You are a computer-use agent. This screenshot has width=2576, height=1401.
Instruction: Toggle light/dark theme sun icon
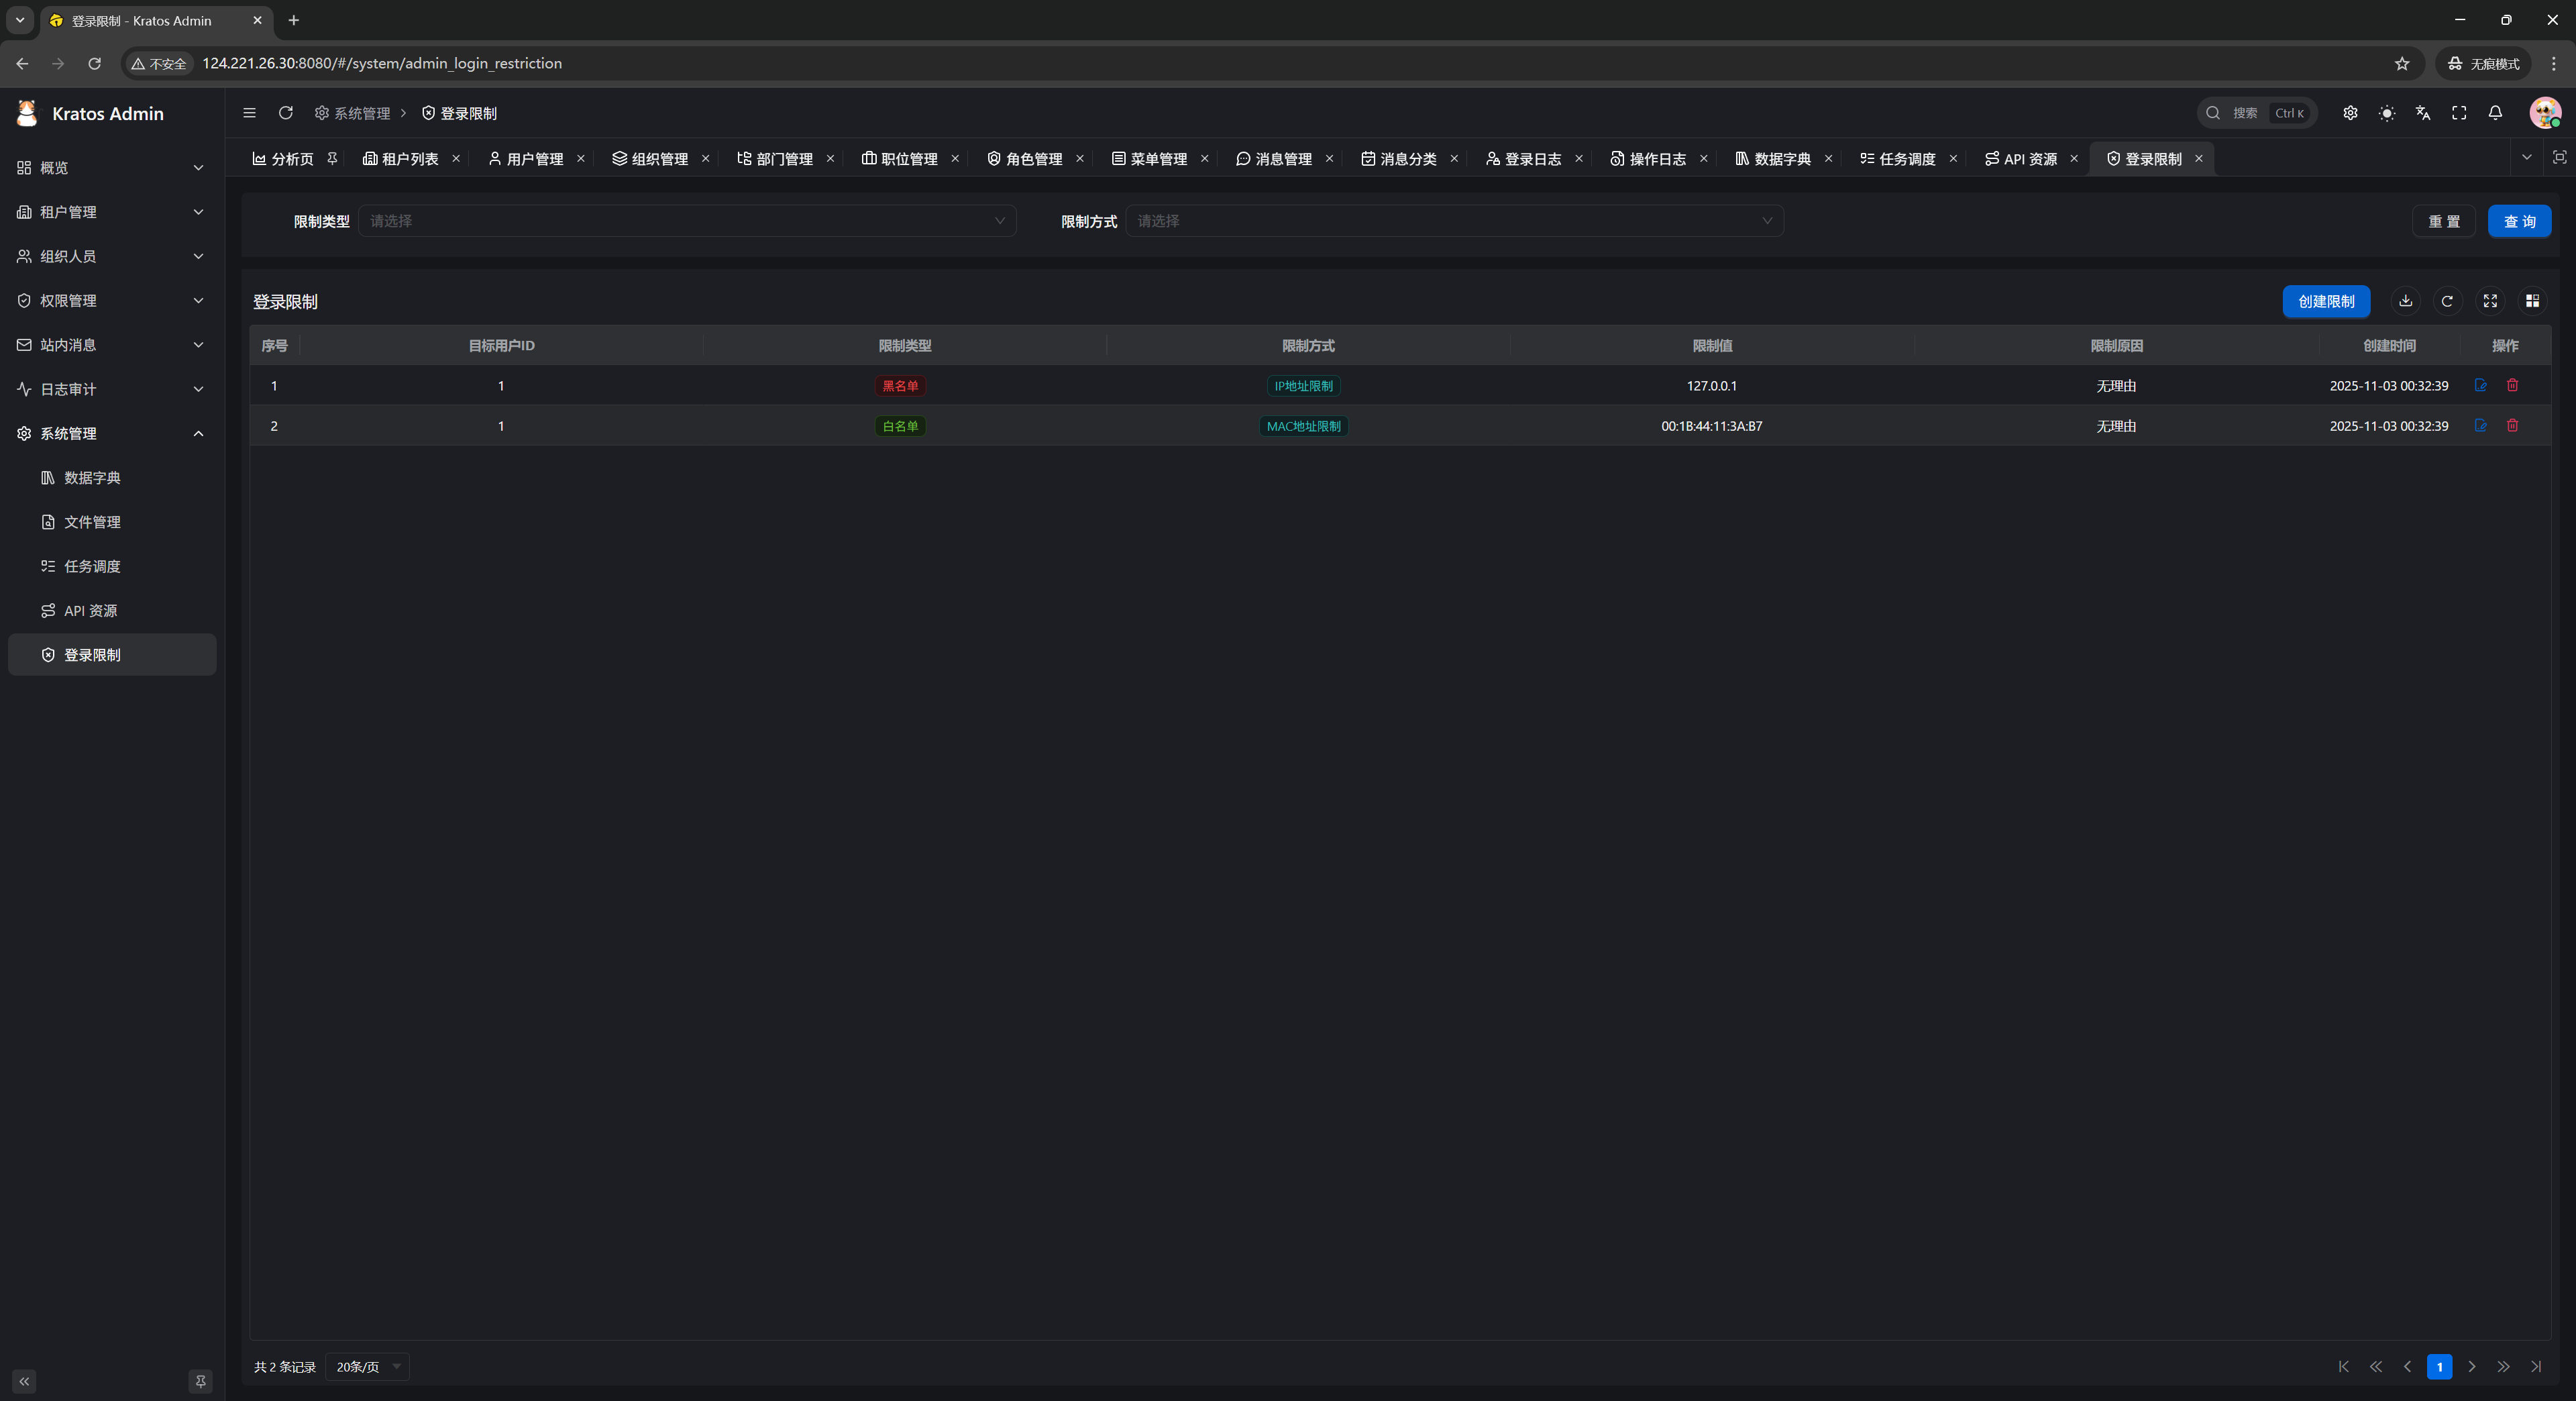(2386, 113)
